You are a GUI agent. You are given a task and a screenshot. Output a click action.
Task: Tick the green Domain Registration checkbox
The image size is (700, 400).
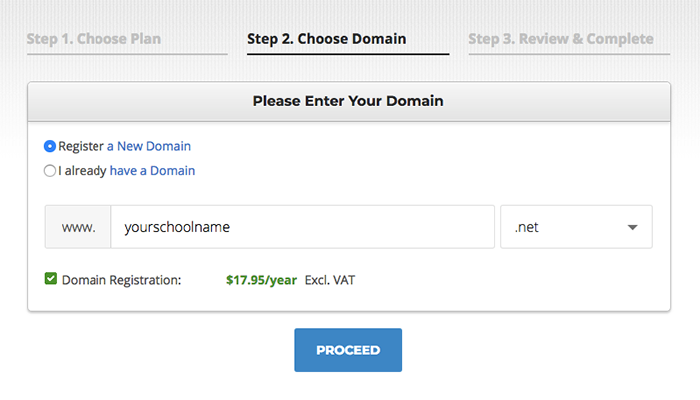(51, 279)
